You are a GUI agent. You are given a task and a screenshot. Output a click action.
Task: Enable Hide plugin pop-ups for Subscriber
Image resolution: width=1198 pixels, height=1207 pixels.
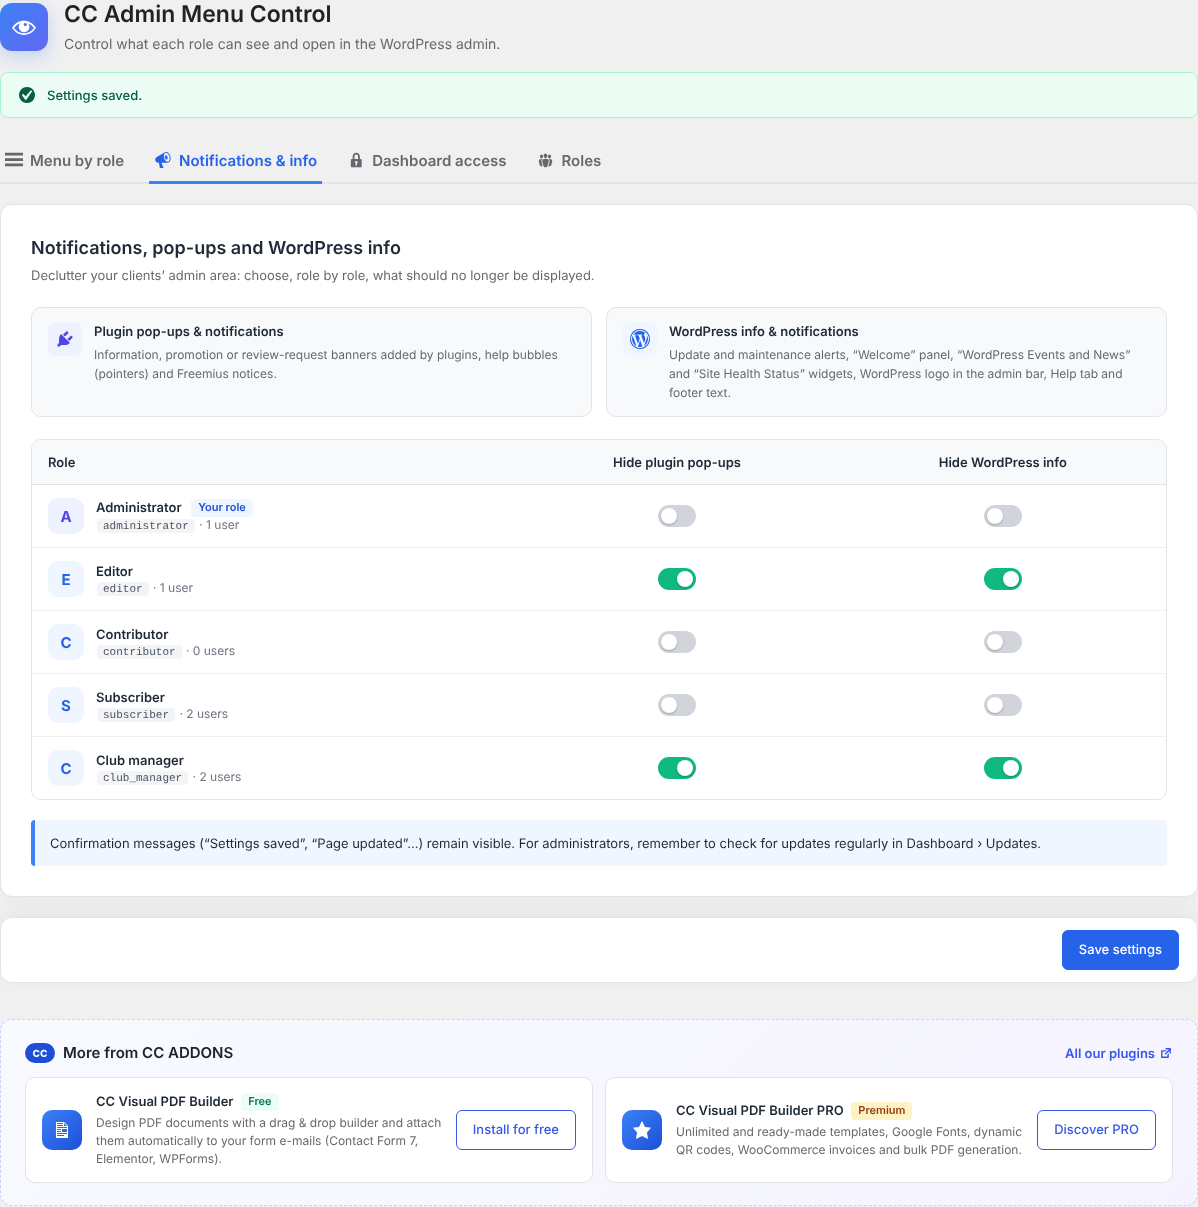point(677,705)
